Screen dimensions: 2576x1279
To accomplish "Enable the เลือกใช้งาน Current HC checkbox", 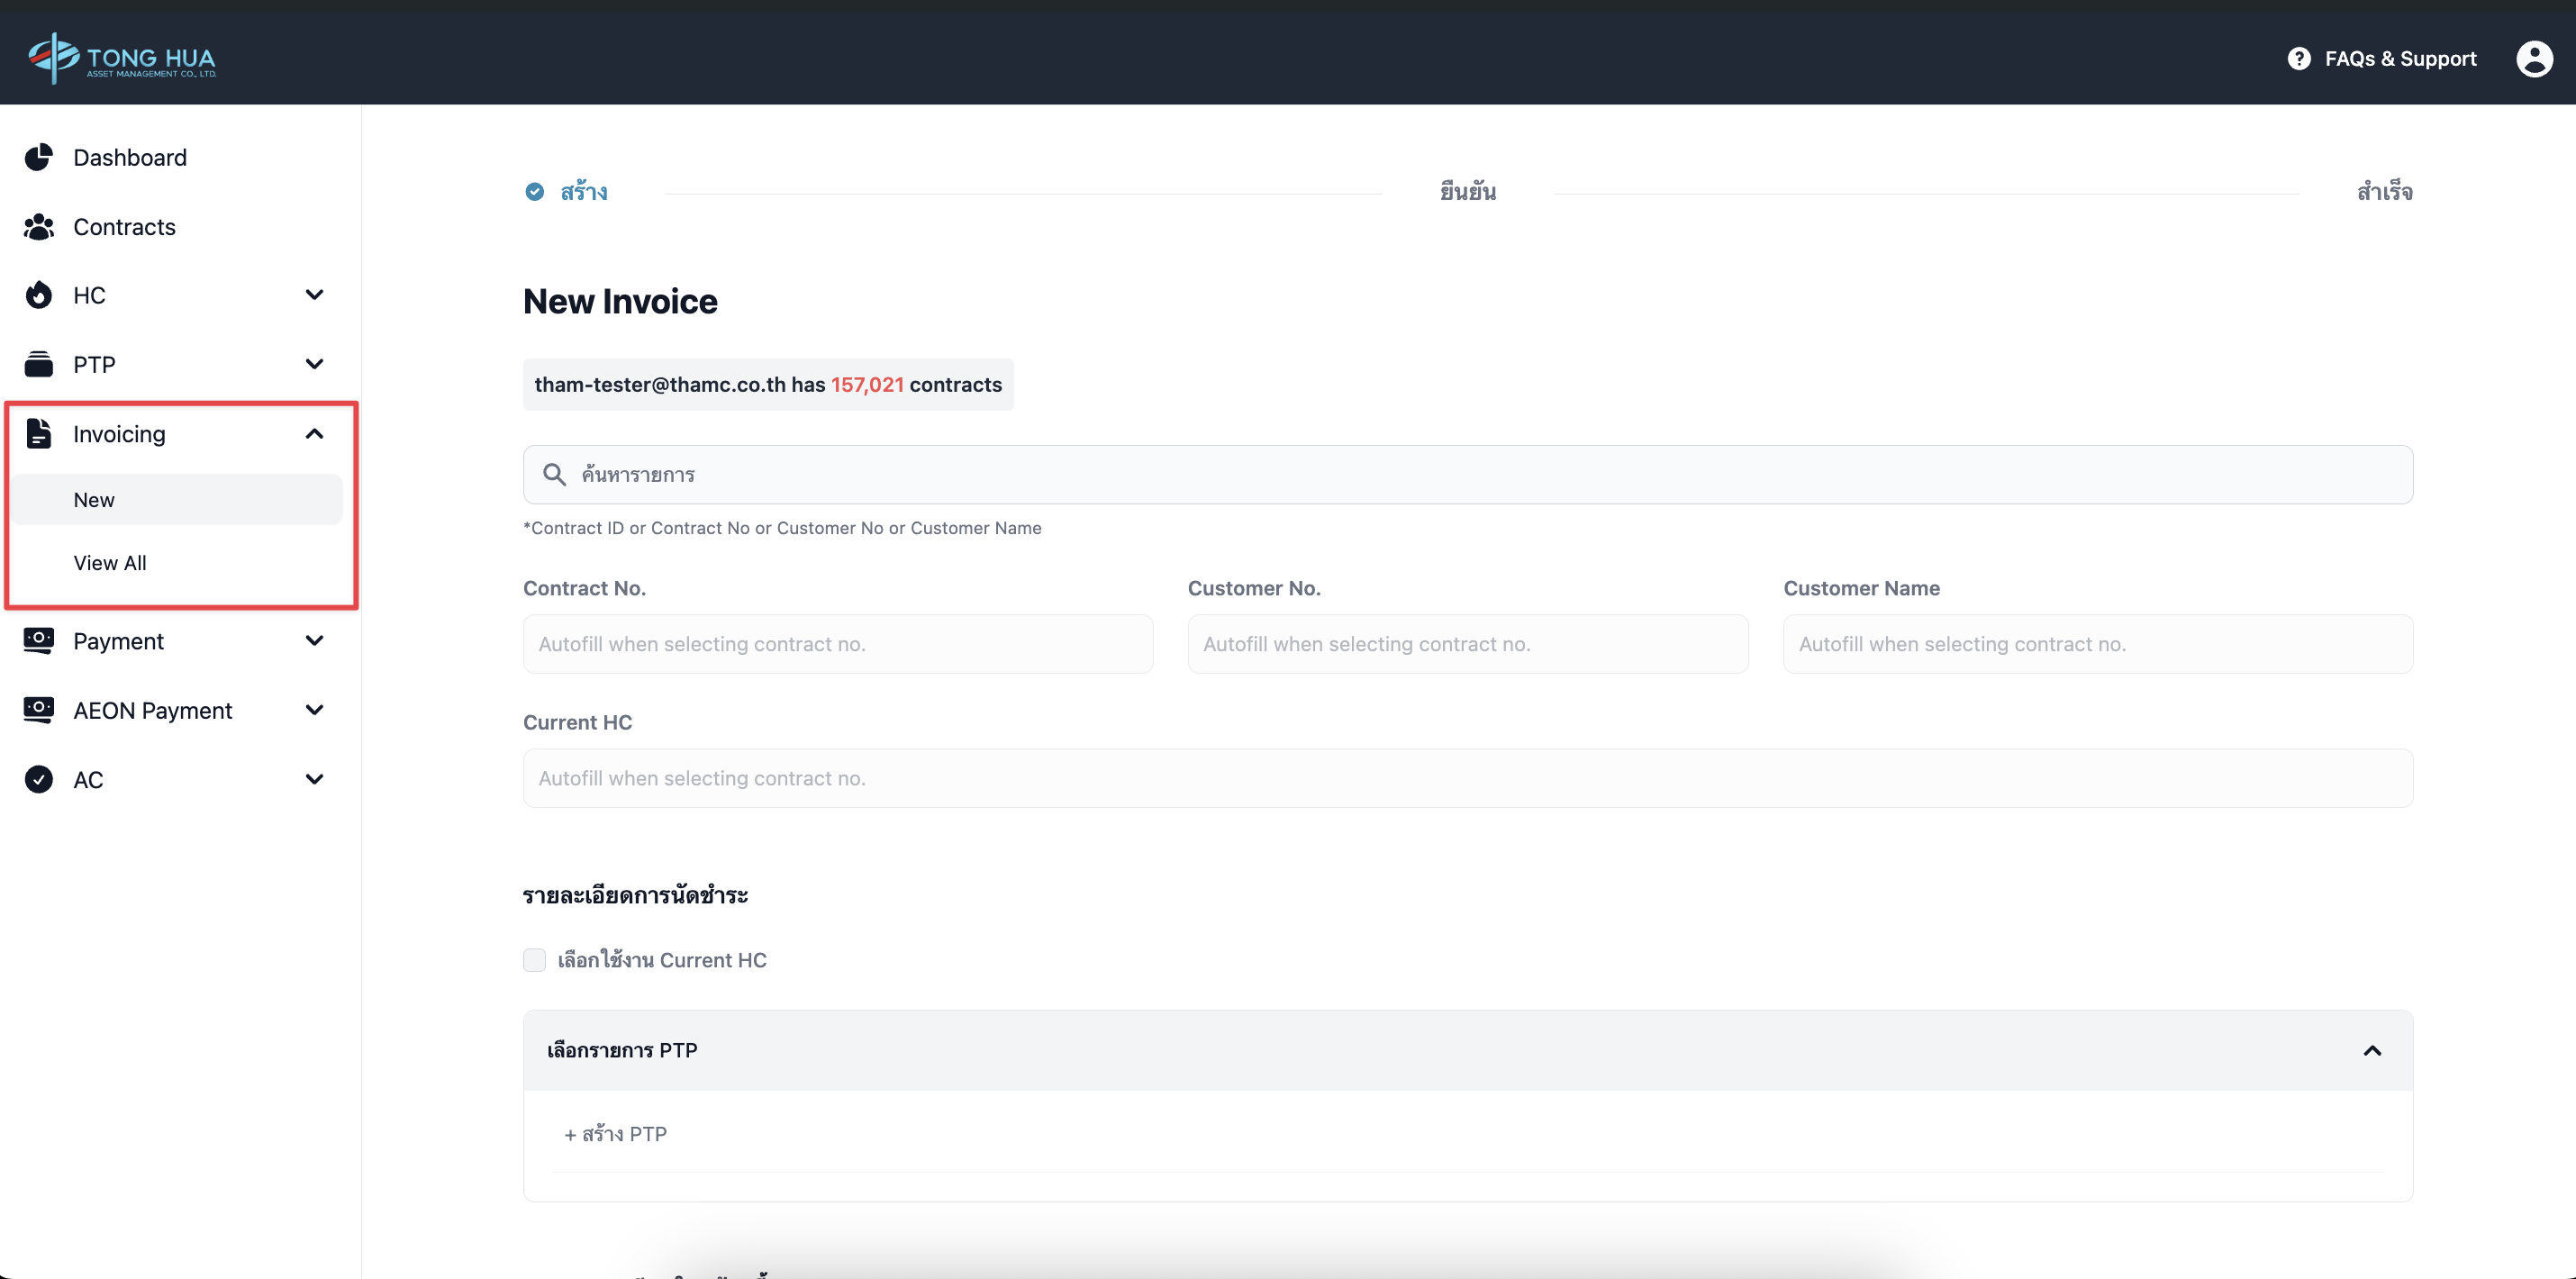I will (534, 960).
